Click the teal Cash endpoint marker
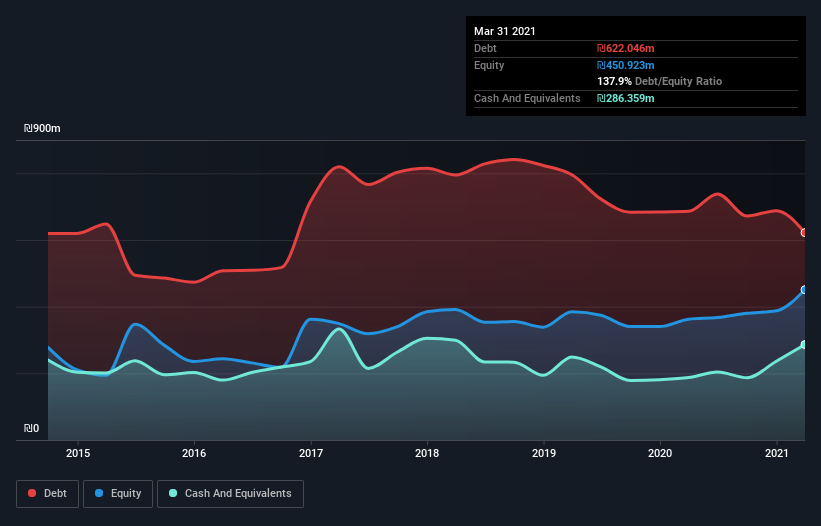The width and height of the screenshot is (821, 526). click(804, 345)
